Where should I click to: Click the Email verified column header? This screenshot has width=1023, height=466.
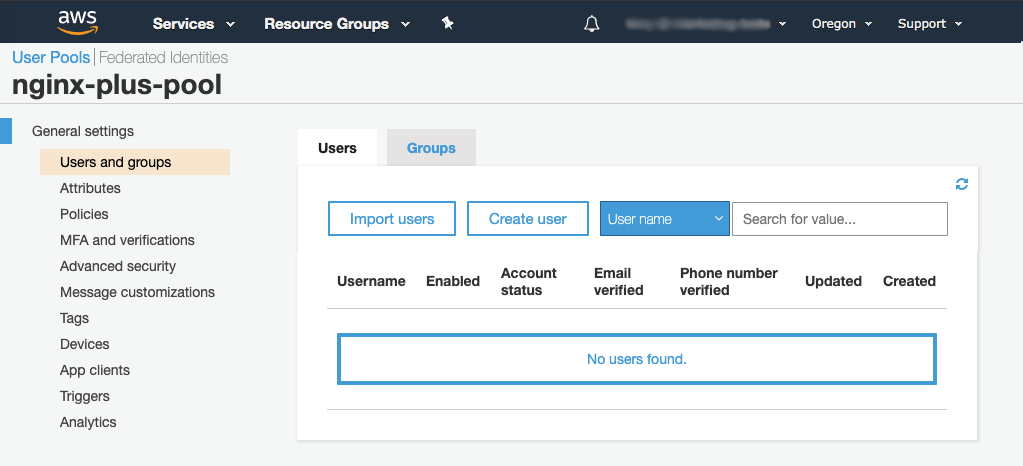tap(618, 281)
